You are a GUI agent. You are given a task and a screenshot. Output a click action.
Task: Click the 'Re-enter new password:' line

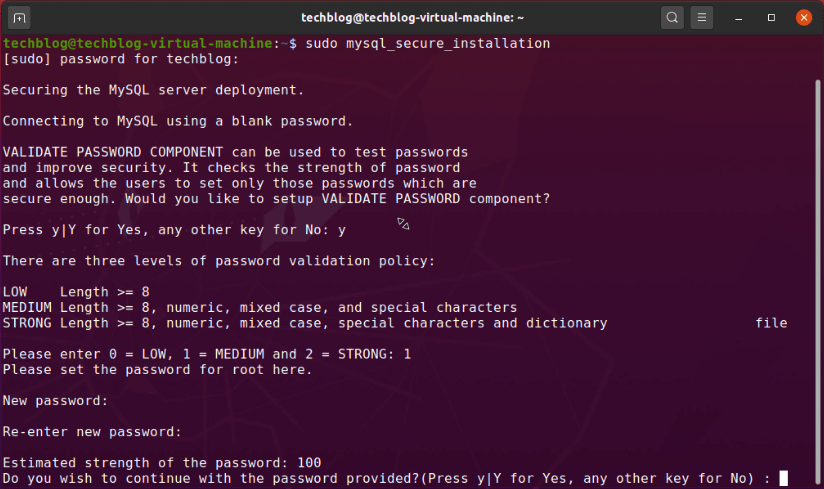click(92, 432)
